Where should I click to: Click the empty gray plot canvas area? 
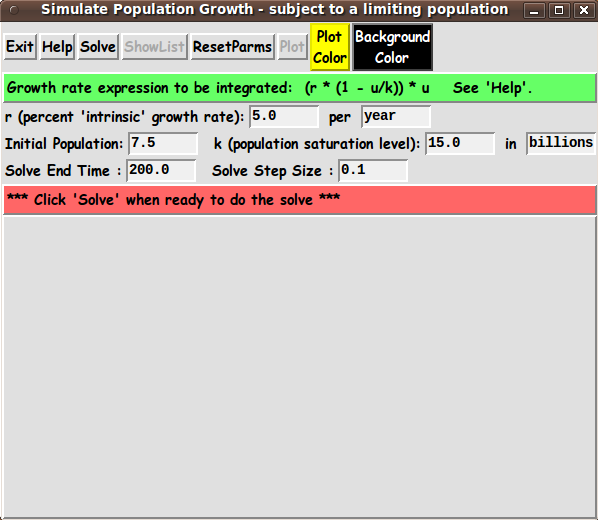click(x=299, y=367)
